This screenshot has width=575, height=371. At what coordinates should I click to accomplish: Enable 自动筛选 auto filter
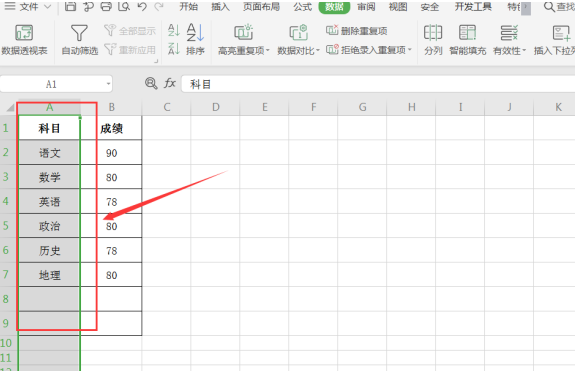point(80,40)
